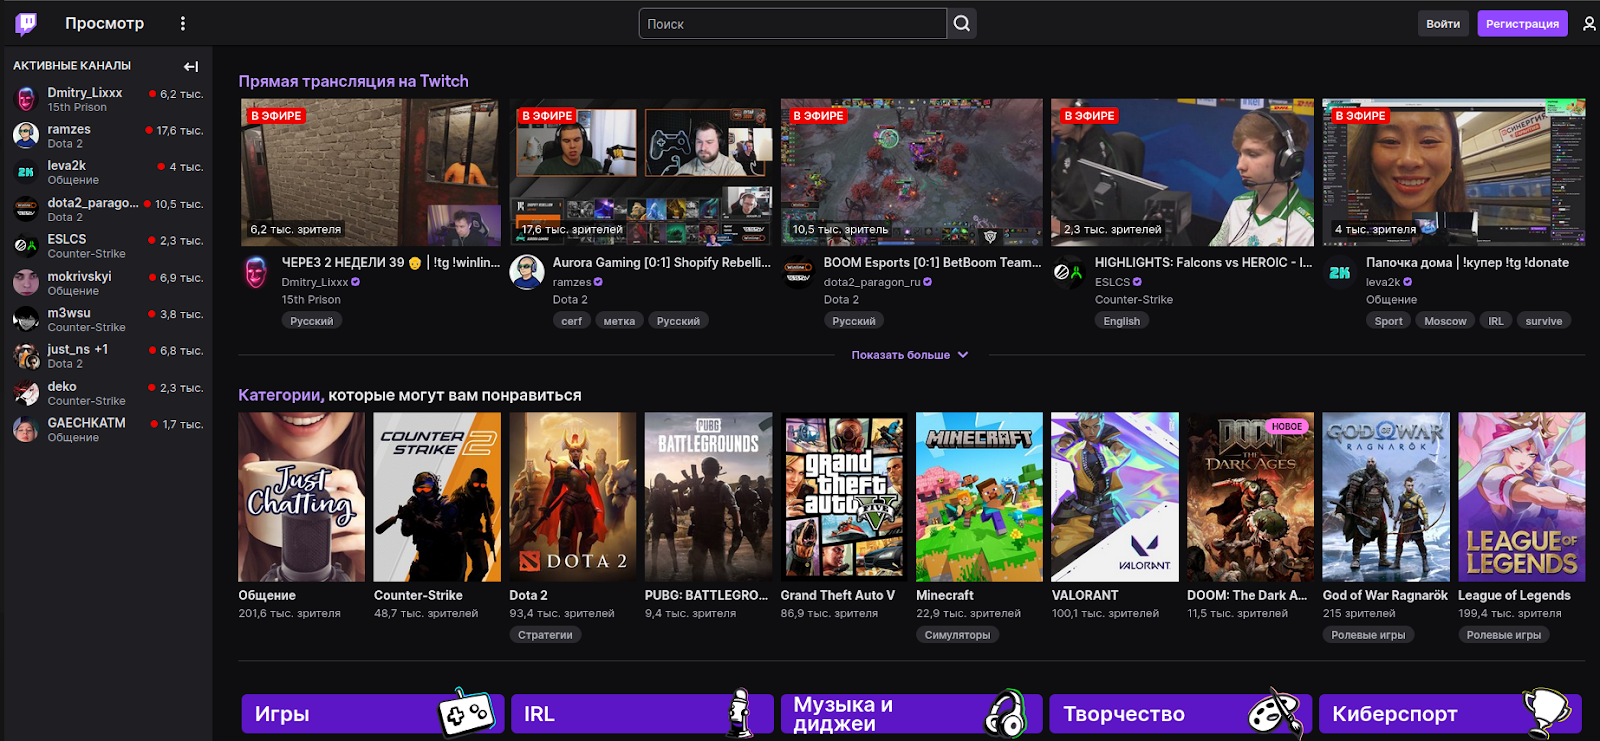The width and height of the screenshot is (1600, 741).
Task: Click the survive tag
Action: [x=1544, y=321]
